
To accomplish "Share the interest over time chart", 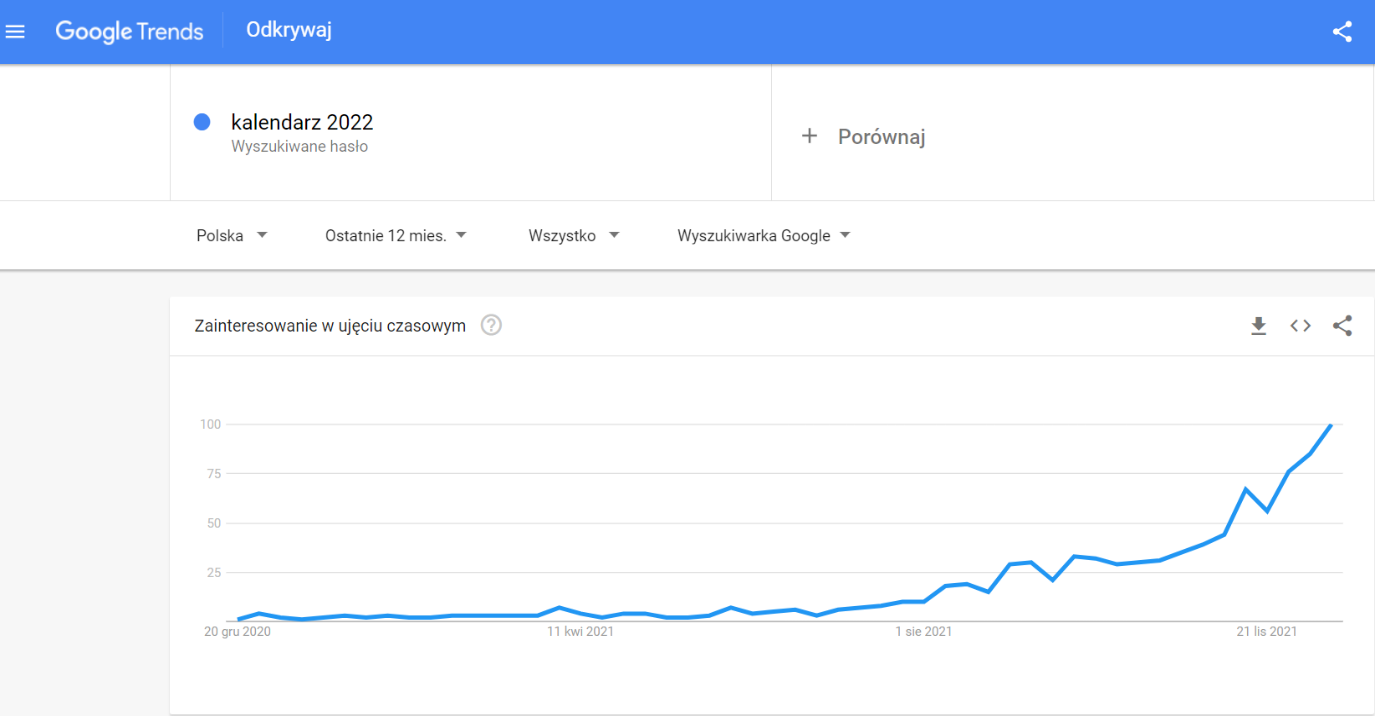I will (1342, 325).
